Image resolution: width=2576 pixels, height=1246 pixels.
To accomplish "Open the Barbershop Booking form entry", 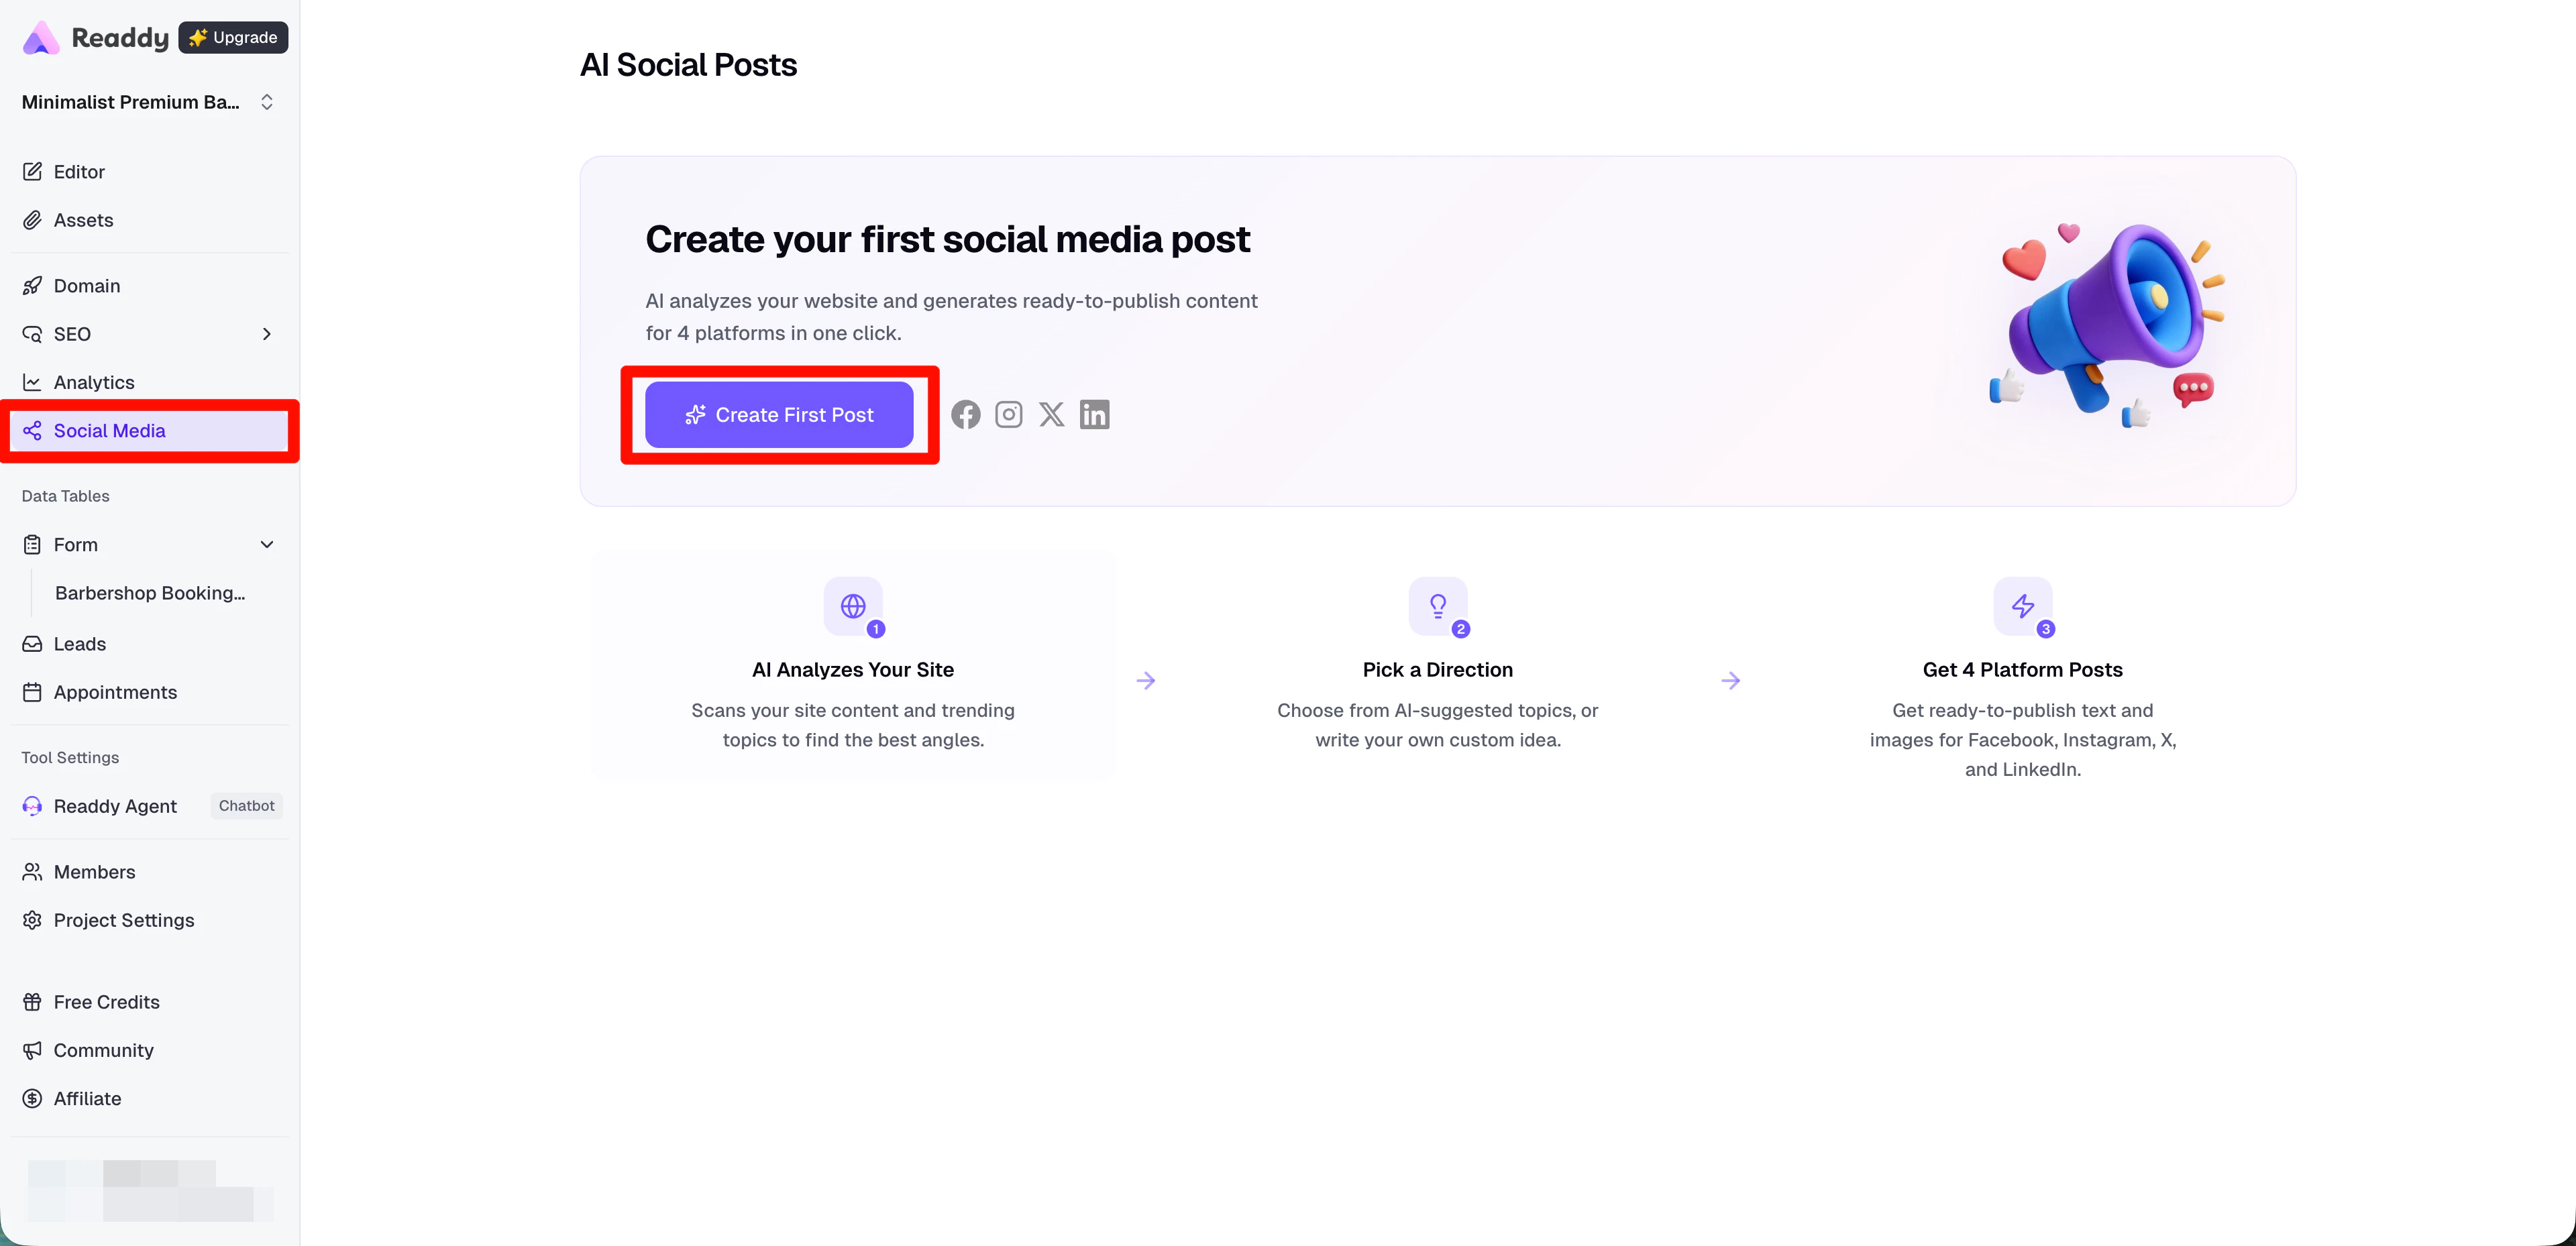I will tap(150, 593).
